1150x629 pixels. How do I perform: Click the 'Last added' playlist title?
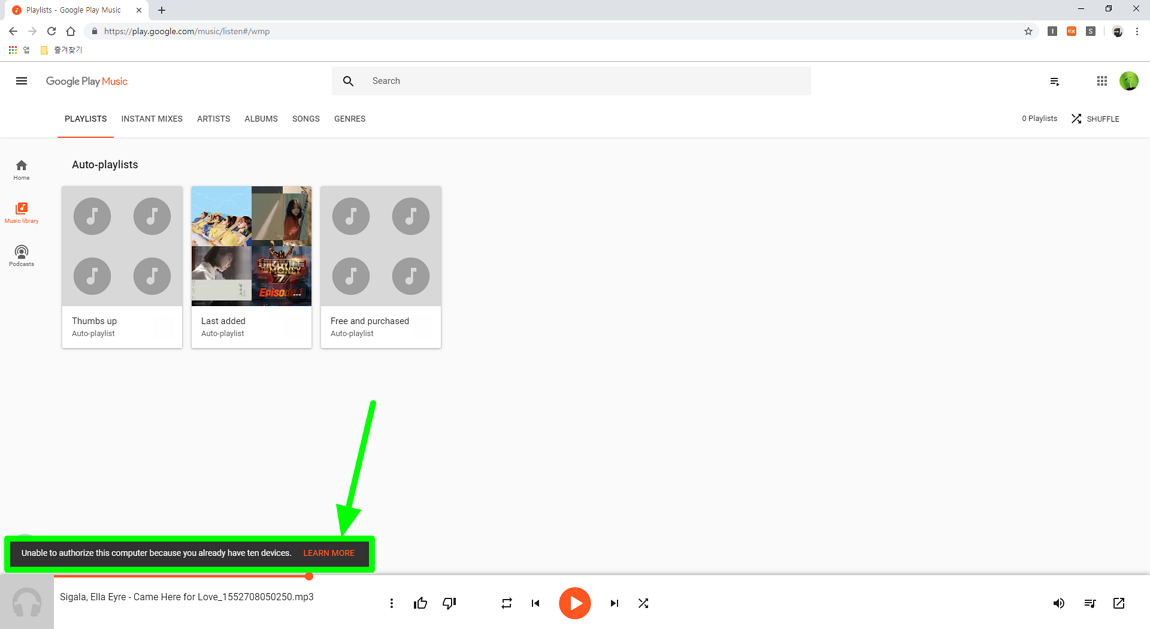click(x=223, y=321)
